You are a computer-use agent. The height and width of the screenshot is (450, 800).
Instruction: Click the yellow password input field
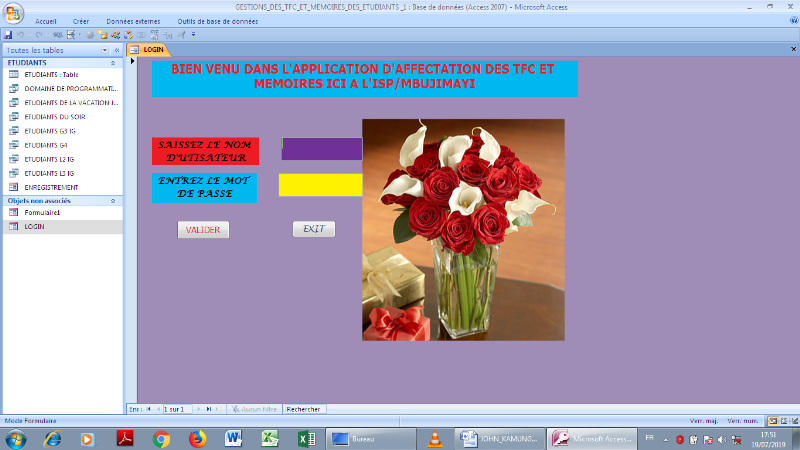(320, 185)
